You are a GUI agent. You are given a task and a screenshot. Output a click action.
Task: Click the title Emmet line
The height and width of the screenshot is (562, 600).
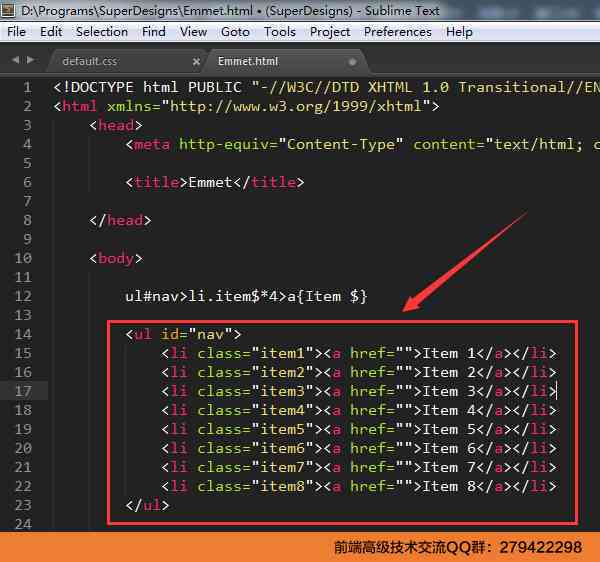[215, 182]
